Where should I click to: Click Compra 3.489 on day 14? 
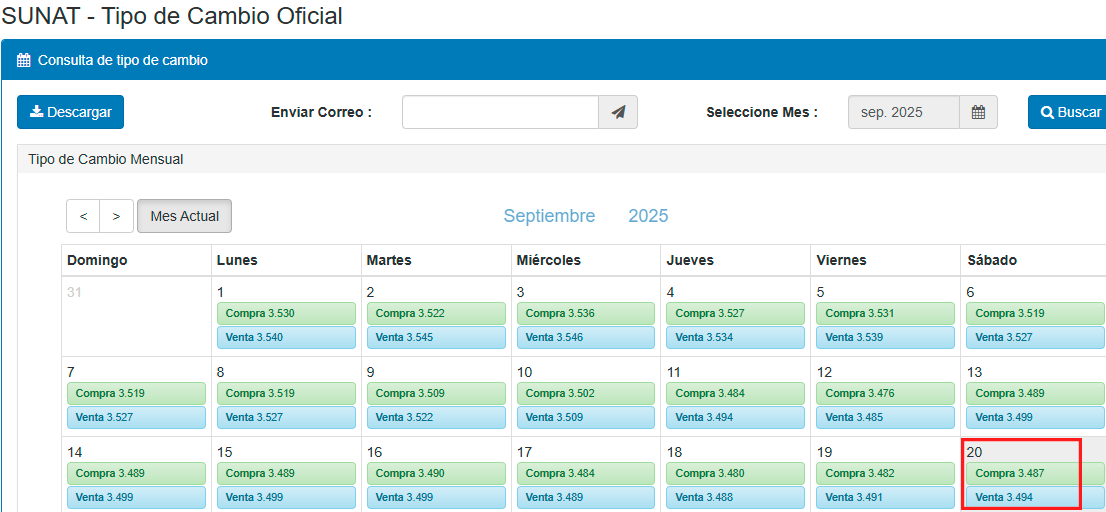(136, 474)
